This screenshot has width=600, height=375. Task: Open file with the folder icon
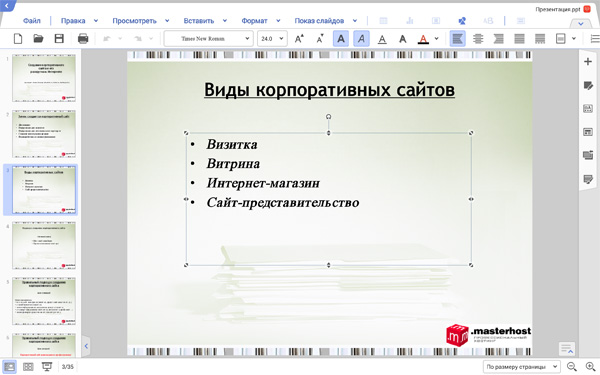38,39
